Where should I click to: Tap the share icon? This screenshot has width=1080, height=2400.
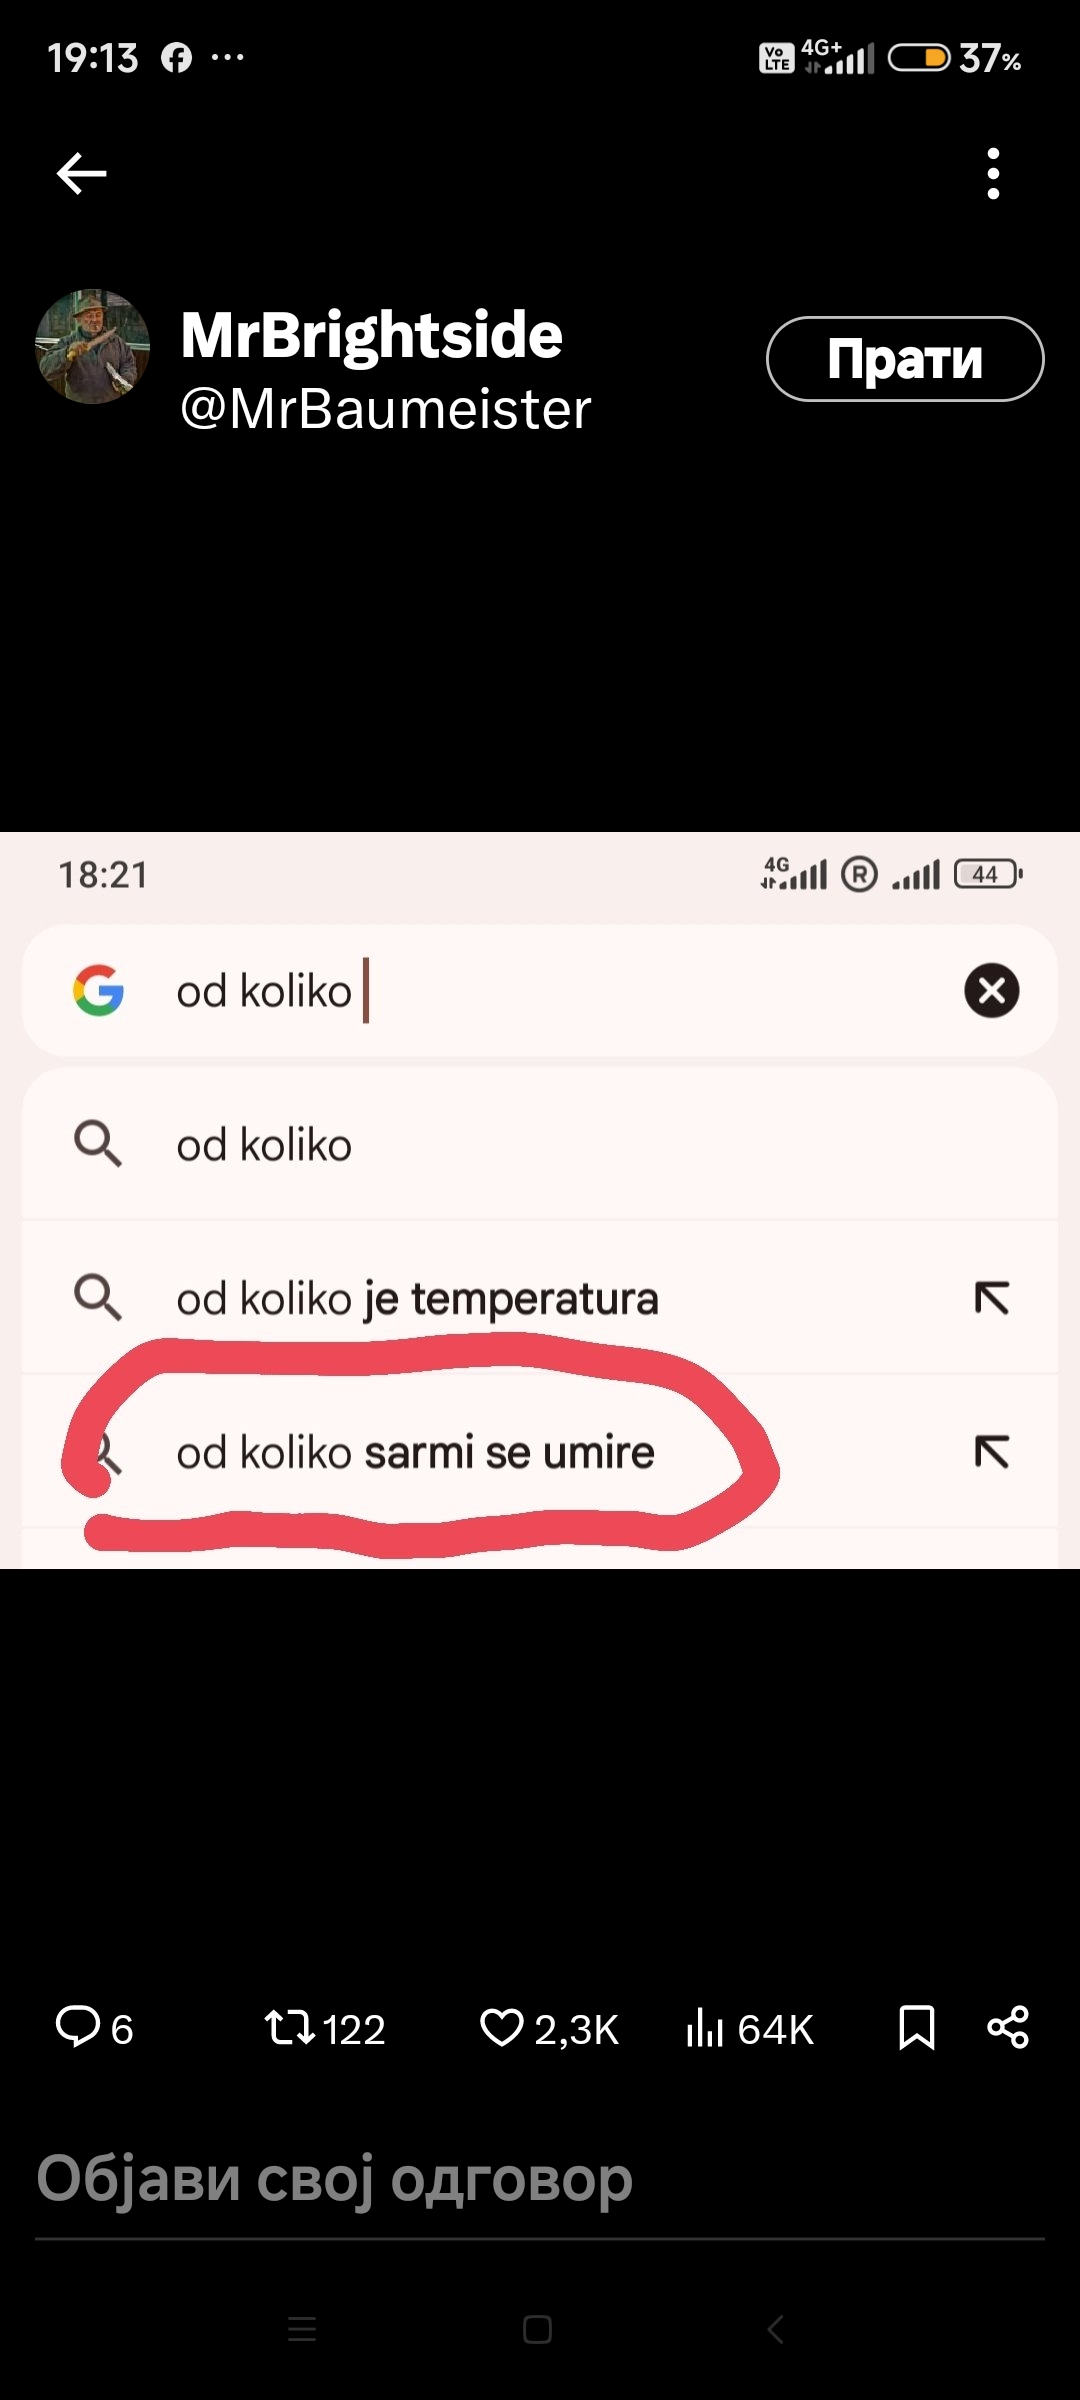(1007, 2027)
